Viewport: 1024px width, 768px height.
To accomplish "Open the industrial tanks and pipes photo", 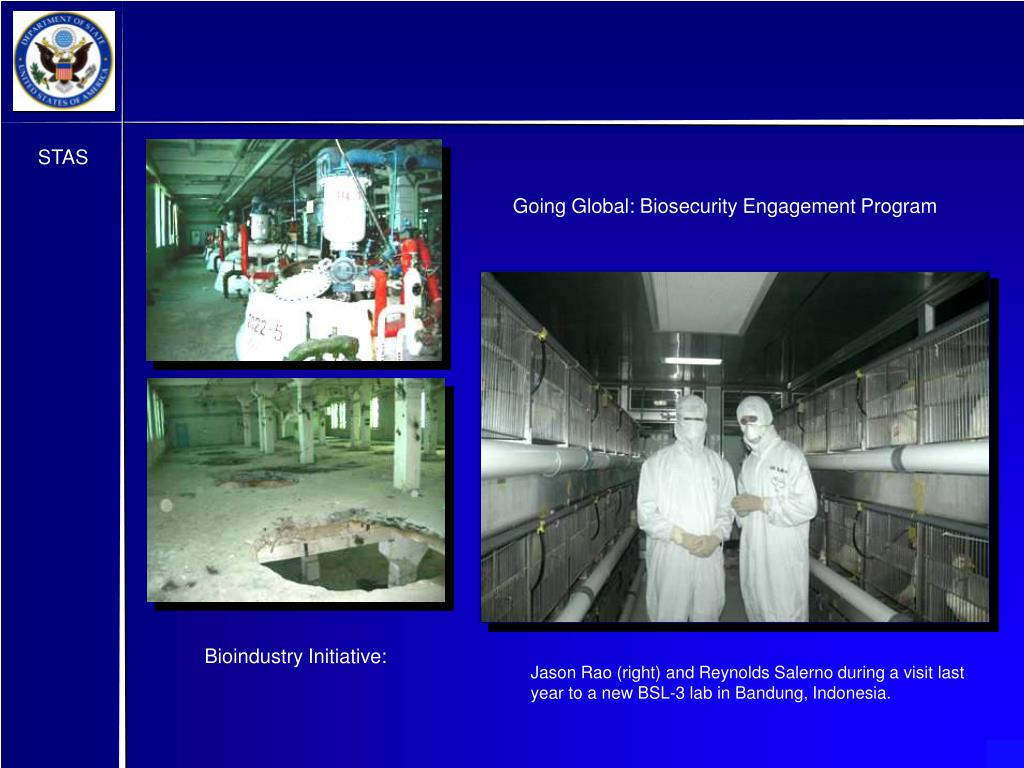I will tap(294, 249).
